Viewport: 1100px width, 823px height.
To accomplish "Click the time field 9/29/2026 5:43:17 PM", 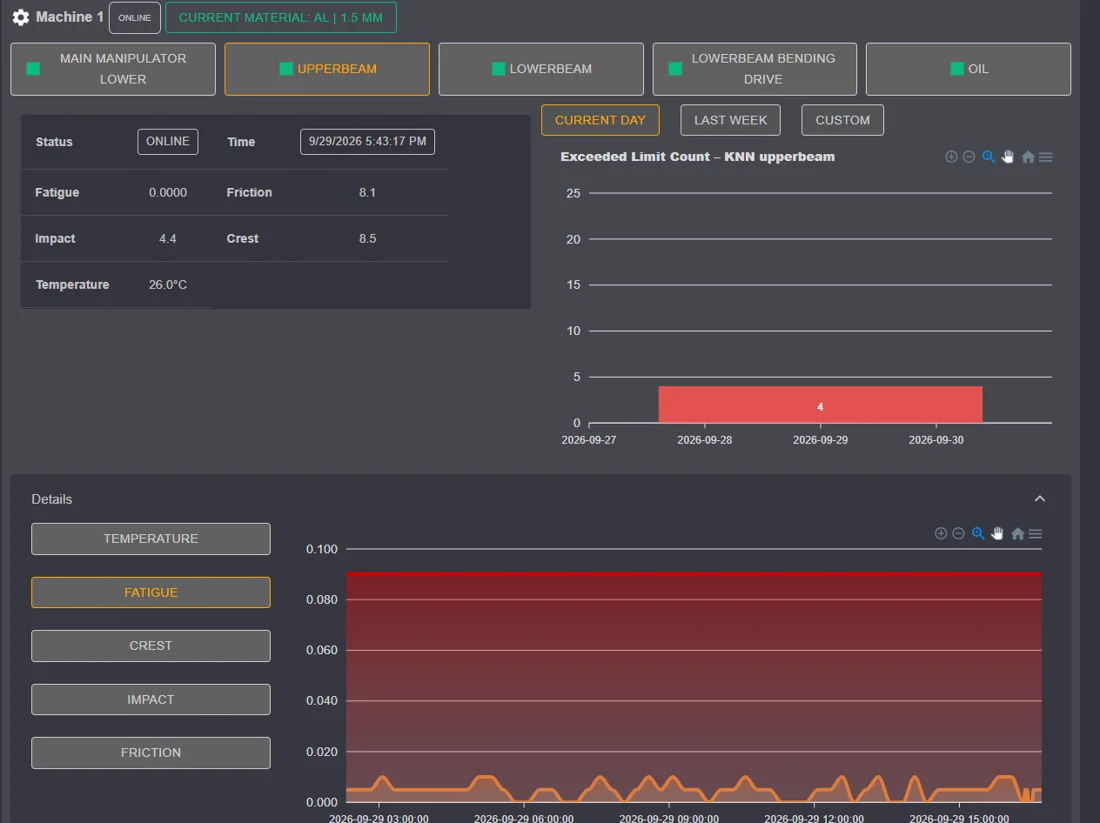I will (x=368, y=142).
